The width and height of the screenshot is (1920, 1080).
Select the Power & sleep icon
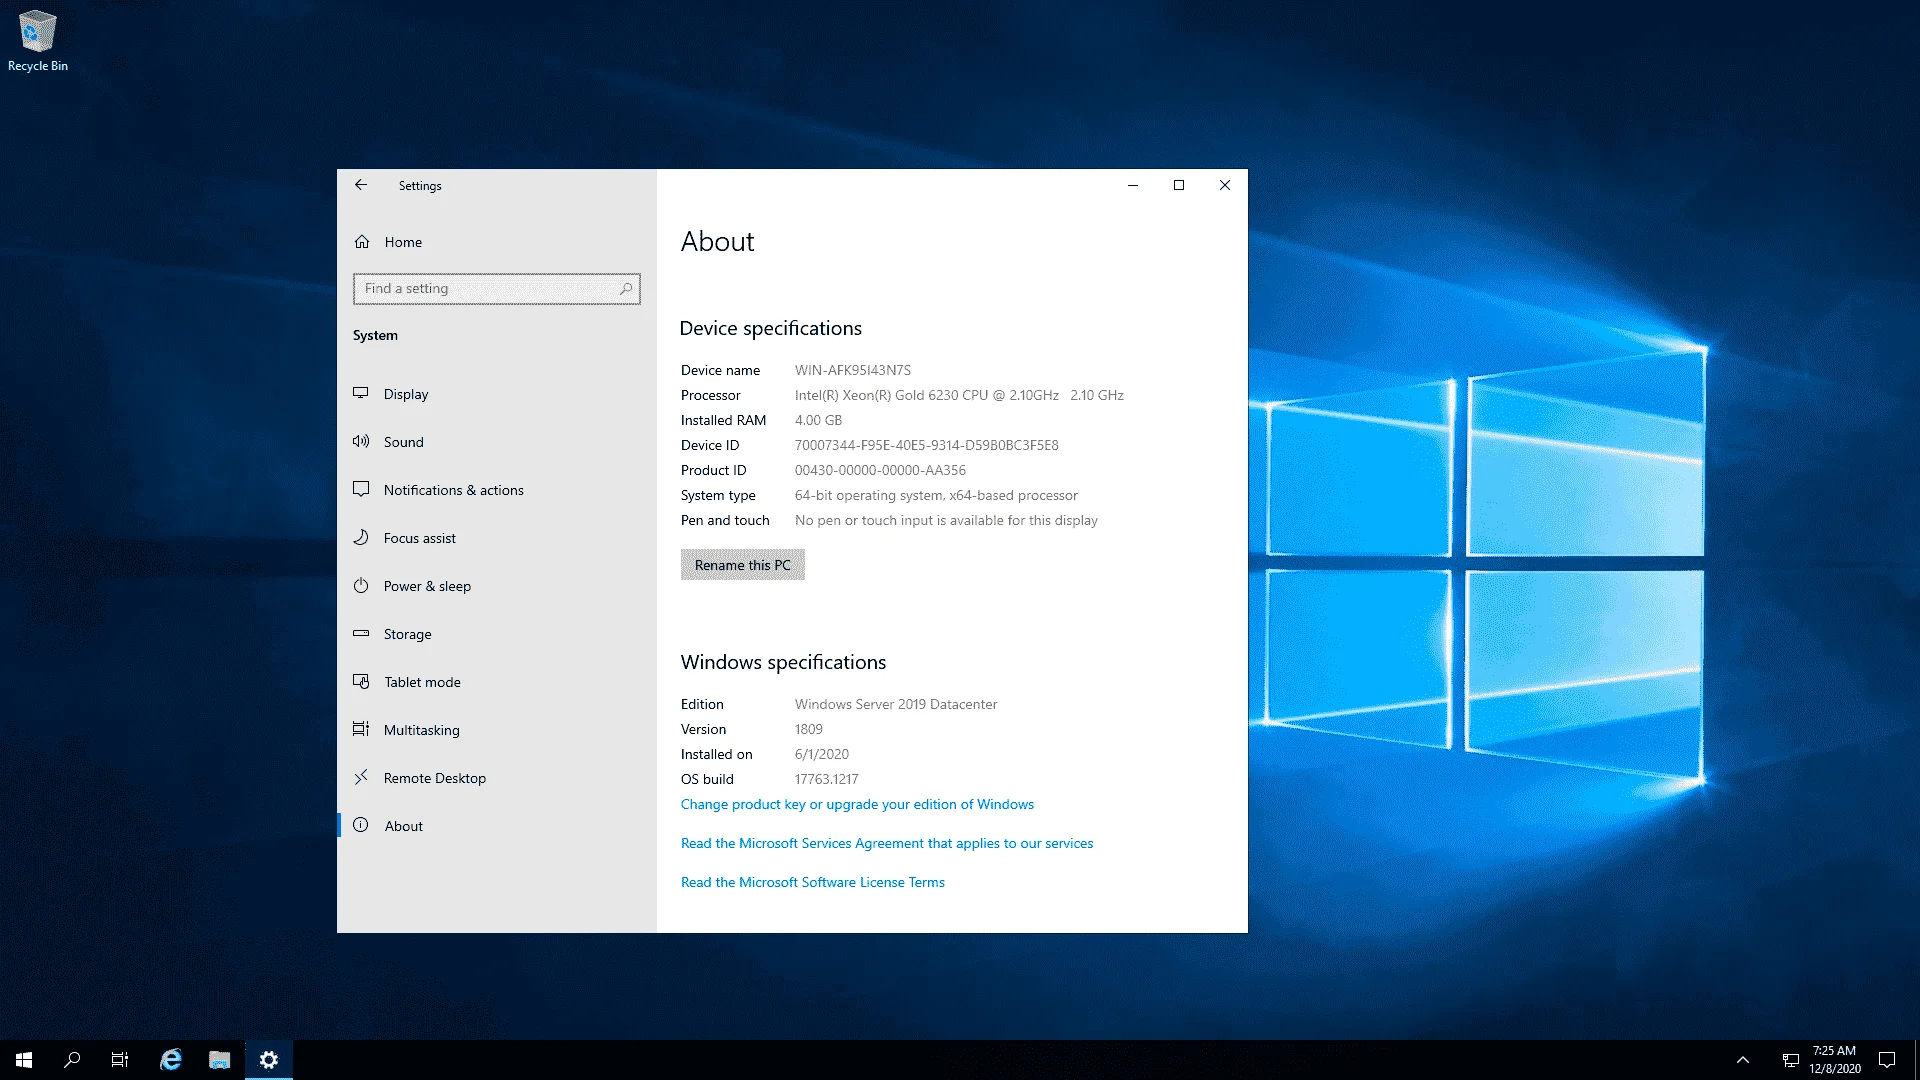click(361, 585)
